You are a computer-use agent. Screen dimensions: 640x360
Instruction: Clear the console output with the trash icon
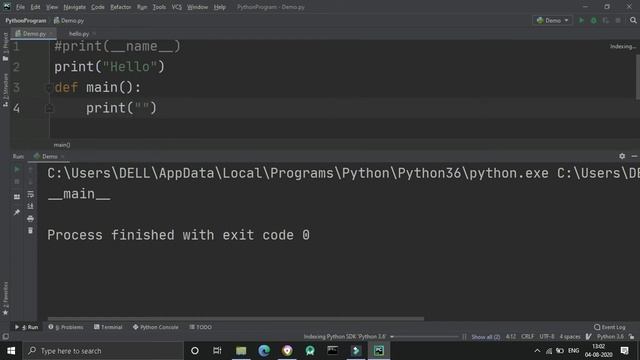pyautogui.click(x=30, y=231)
